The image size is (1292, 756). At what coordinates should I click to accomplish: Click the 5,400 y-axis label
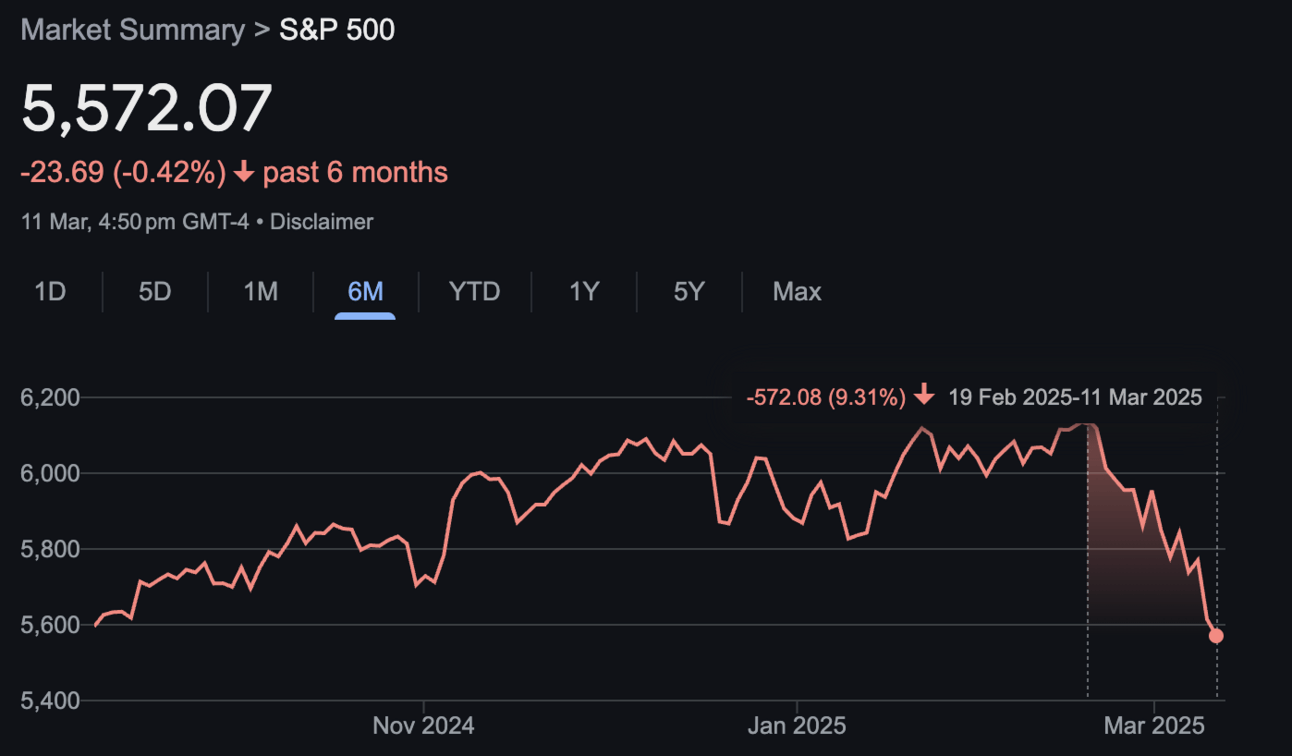tap(50, 701)
